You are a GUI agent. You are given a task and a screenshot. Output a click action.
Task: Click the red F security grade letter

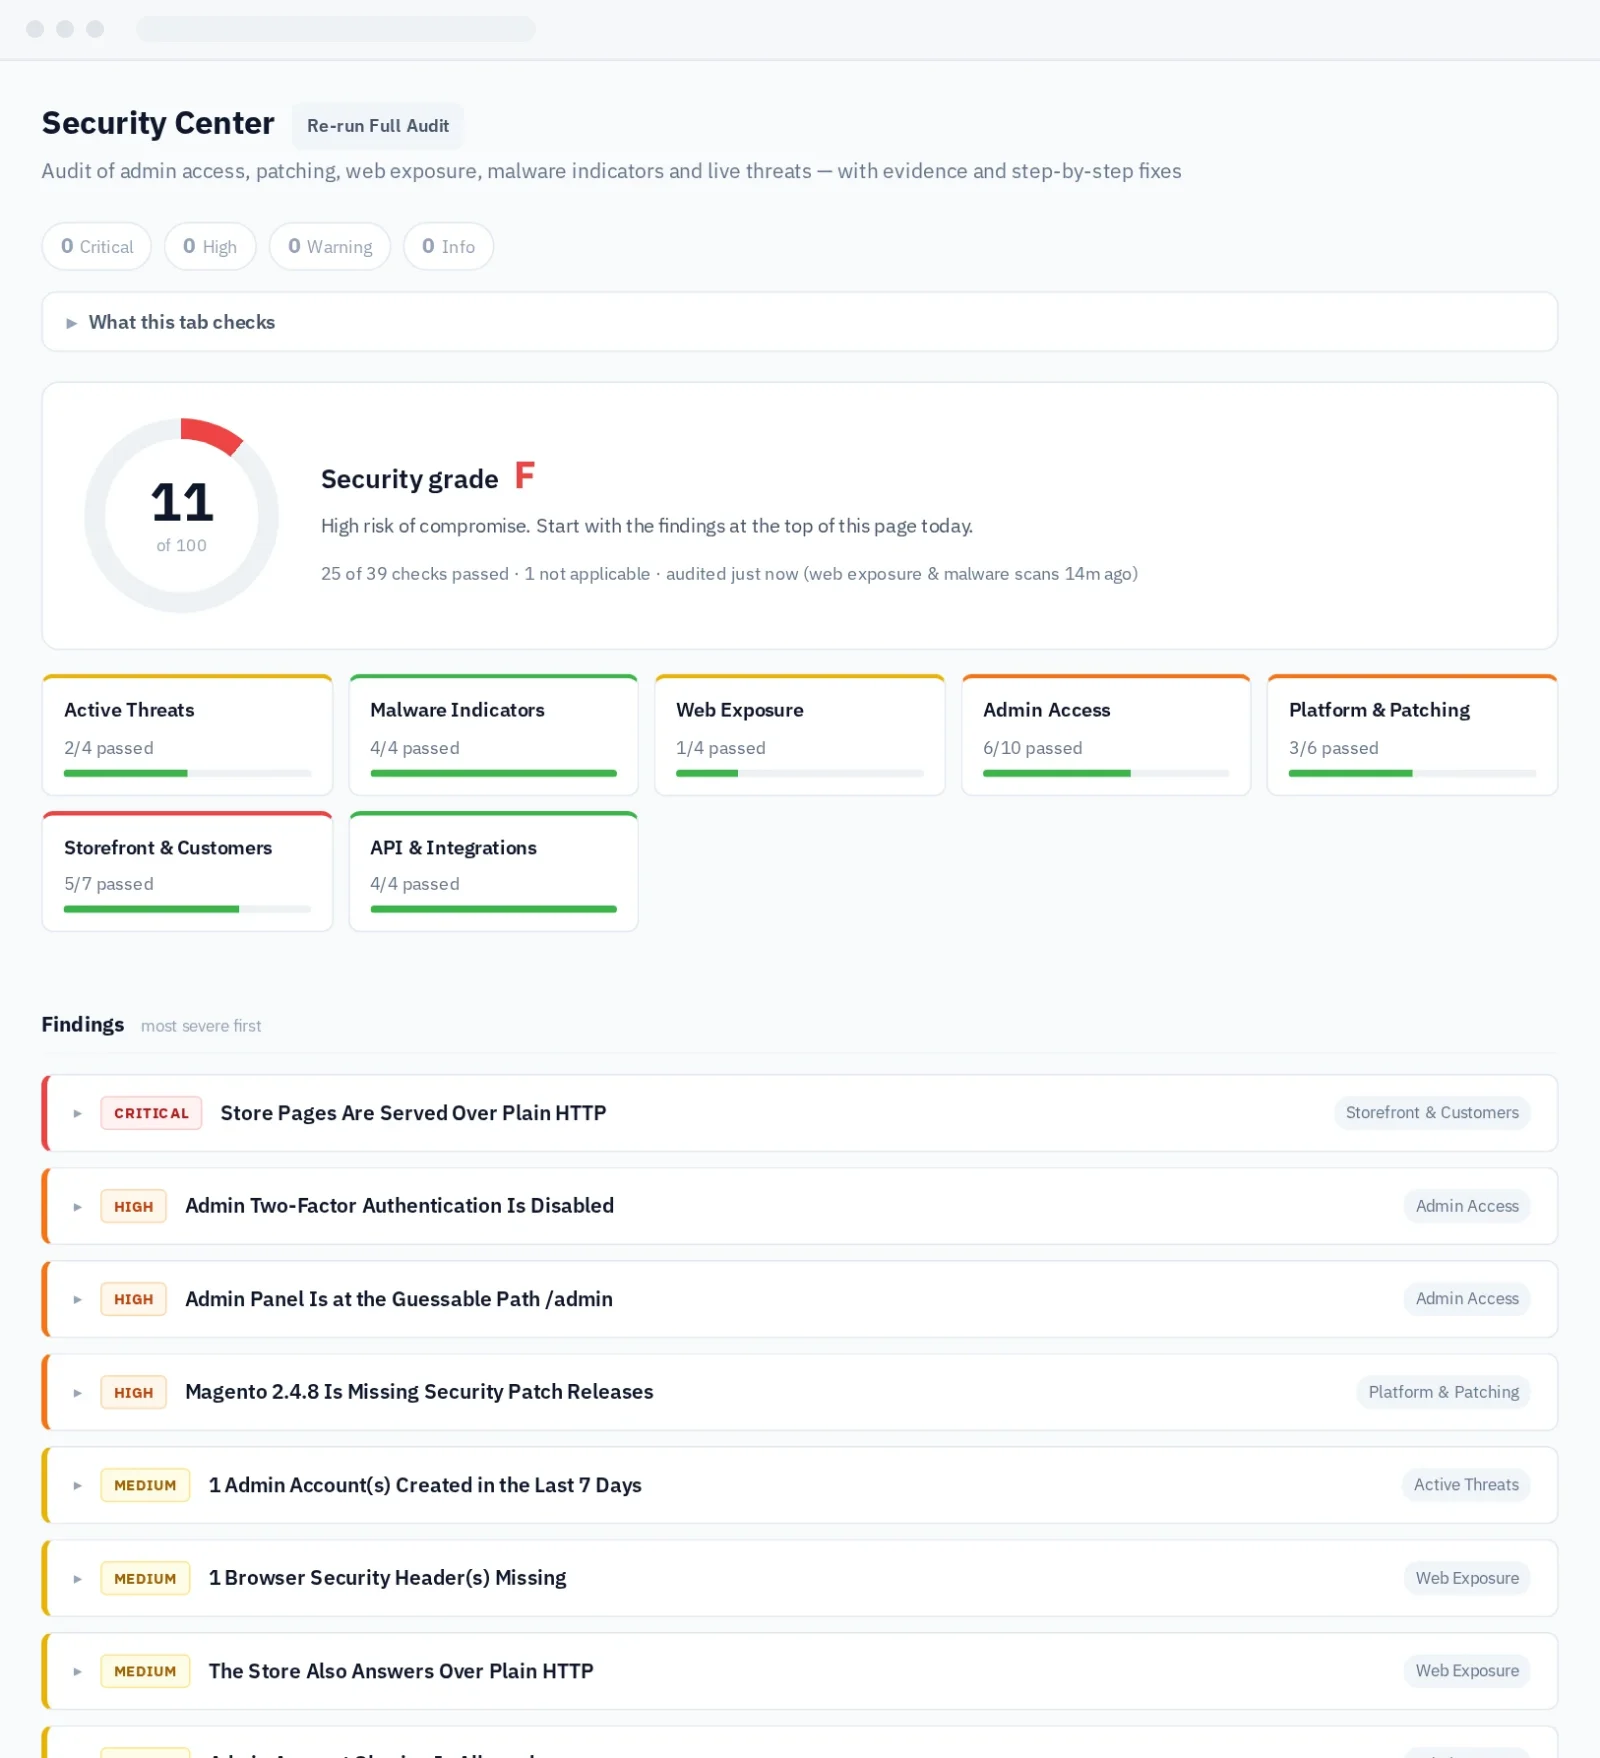click(x=524, y=475)
